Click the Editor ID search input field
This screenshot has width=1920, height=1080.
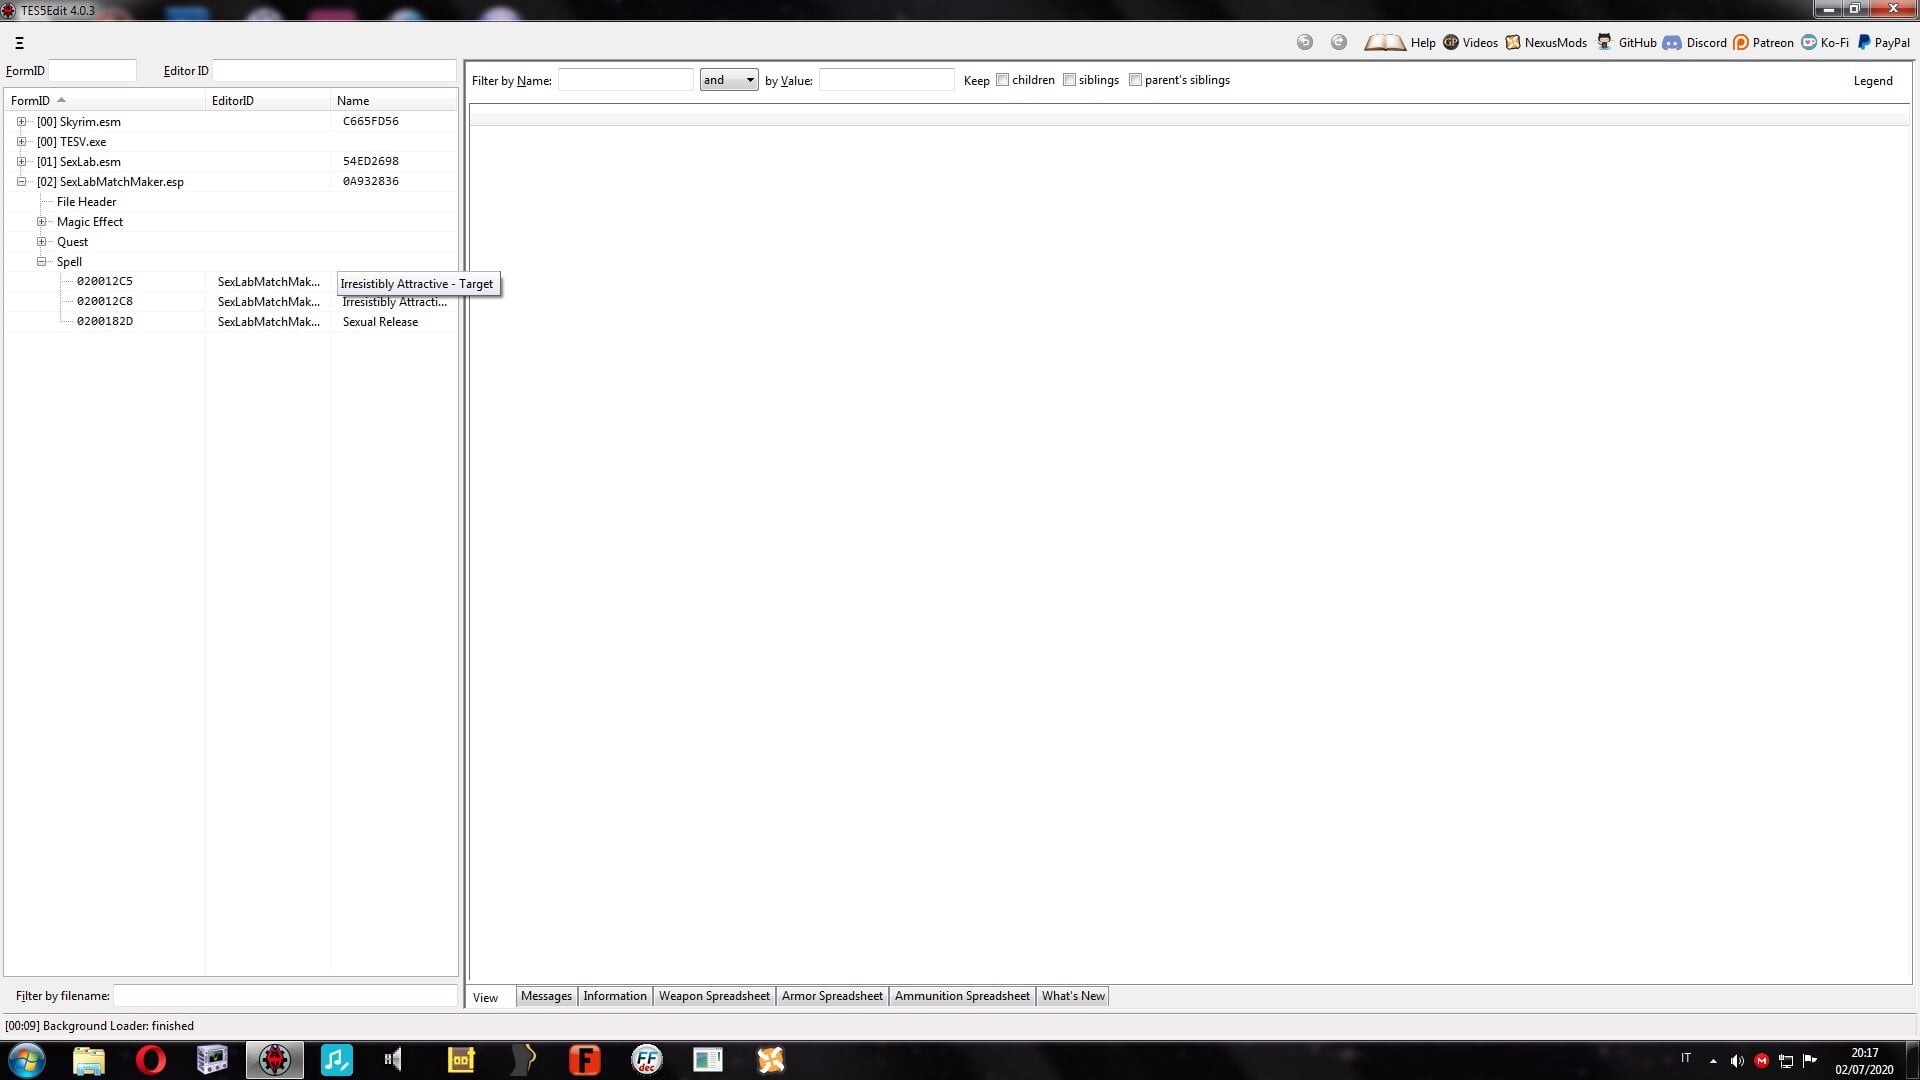pyautogui.click(x=334, y=71)
